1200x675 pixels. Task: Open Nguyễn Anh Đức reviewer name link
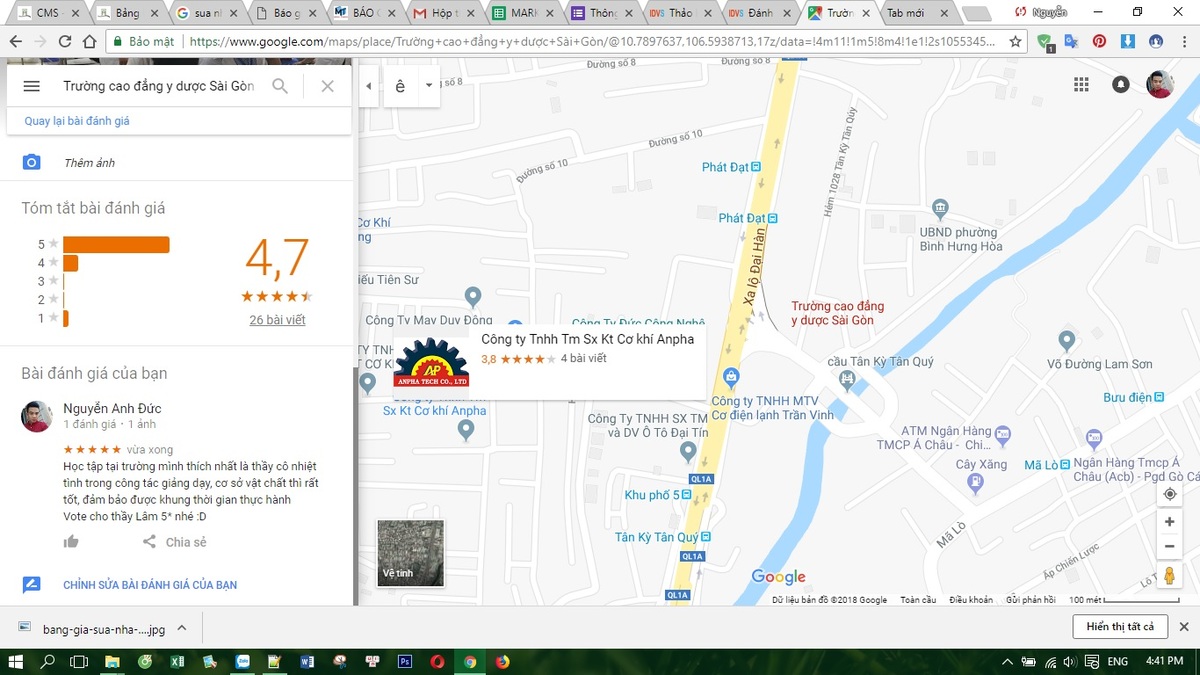tap(112, 408)
